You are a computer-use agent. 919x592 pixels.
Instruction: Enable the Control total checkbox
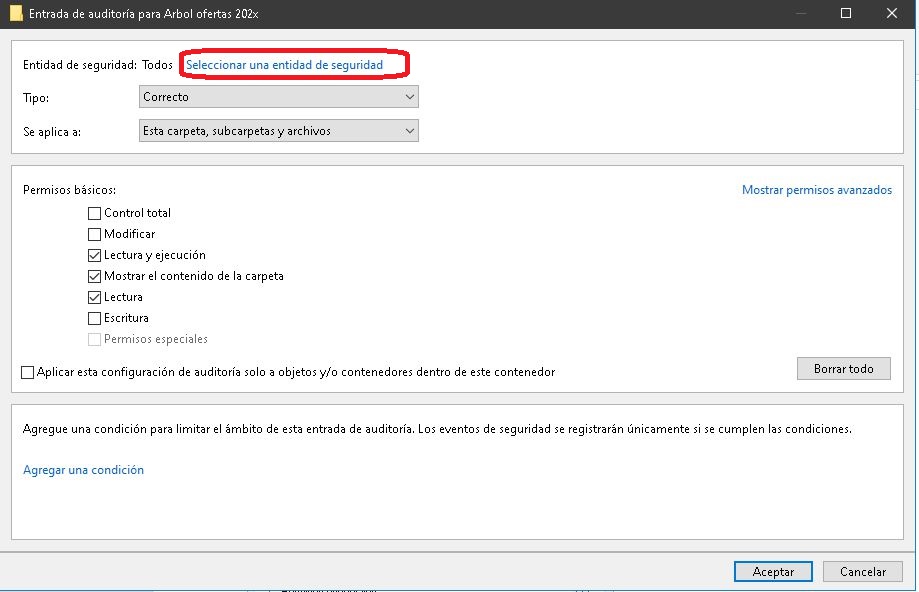click(95, 213)
